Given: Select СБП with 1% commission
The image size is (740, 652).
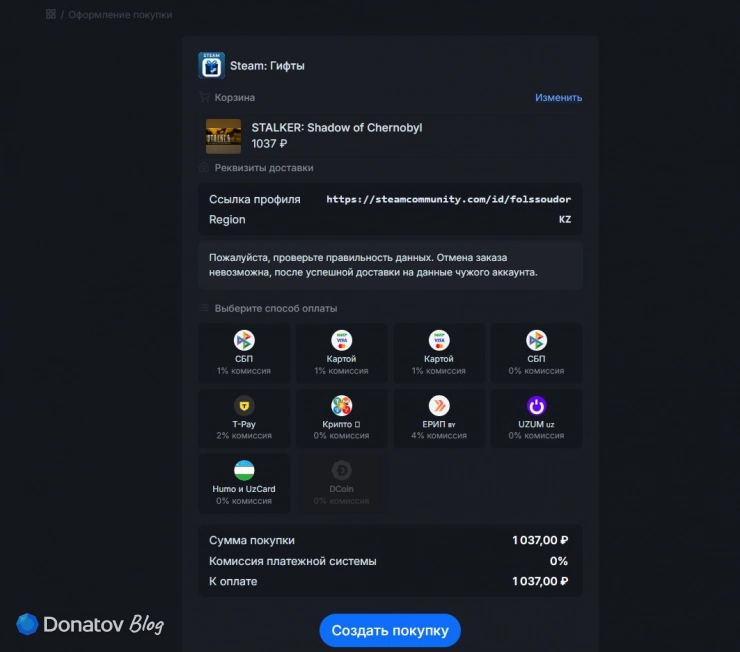Looking at the screenshot, I should coord(244,353).
